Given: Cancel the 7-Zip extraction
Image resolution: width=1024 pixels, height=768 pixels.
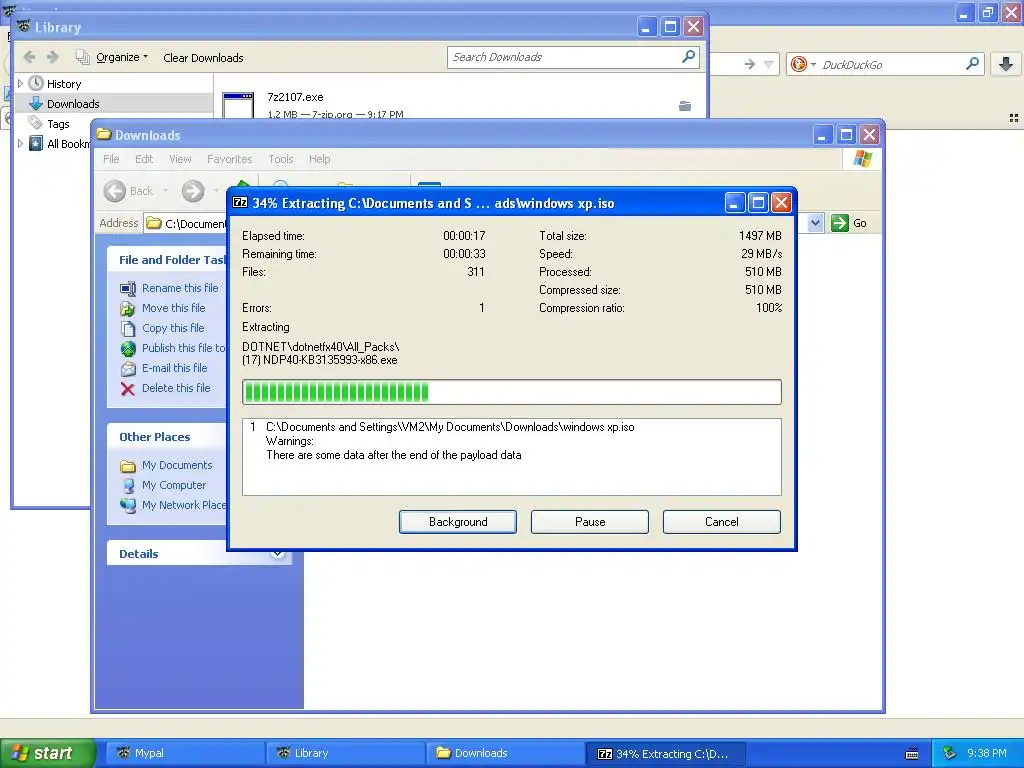Looking at the screenshot, I should click(722, 522).
